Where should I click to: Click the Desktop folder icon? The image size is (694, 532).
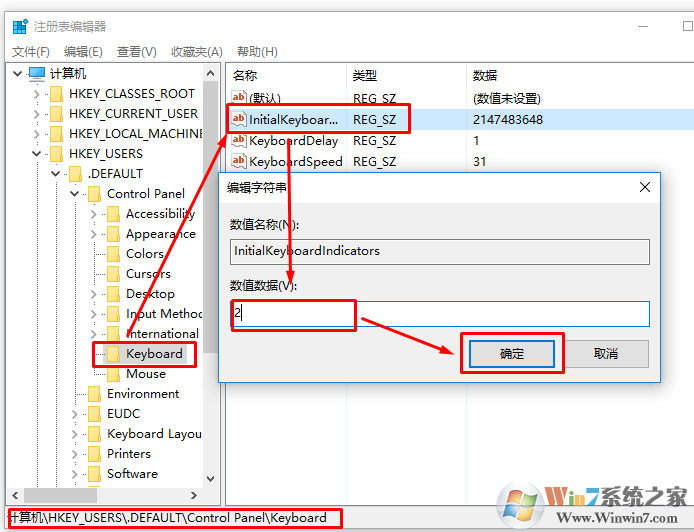click(113, 294)
